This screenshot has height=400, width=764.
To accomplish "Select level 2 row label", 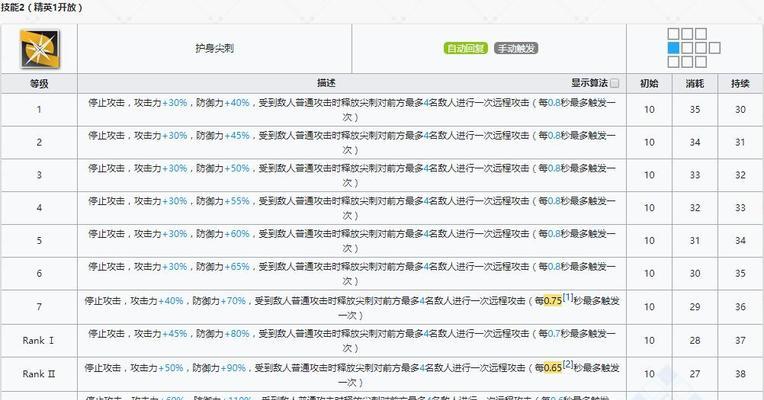I will [x=39, y=142].
